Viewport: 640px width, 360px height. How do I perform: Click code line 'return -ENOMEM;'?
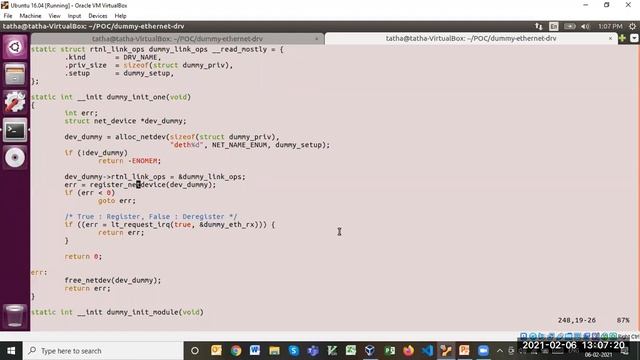pos(130,161)
